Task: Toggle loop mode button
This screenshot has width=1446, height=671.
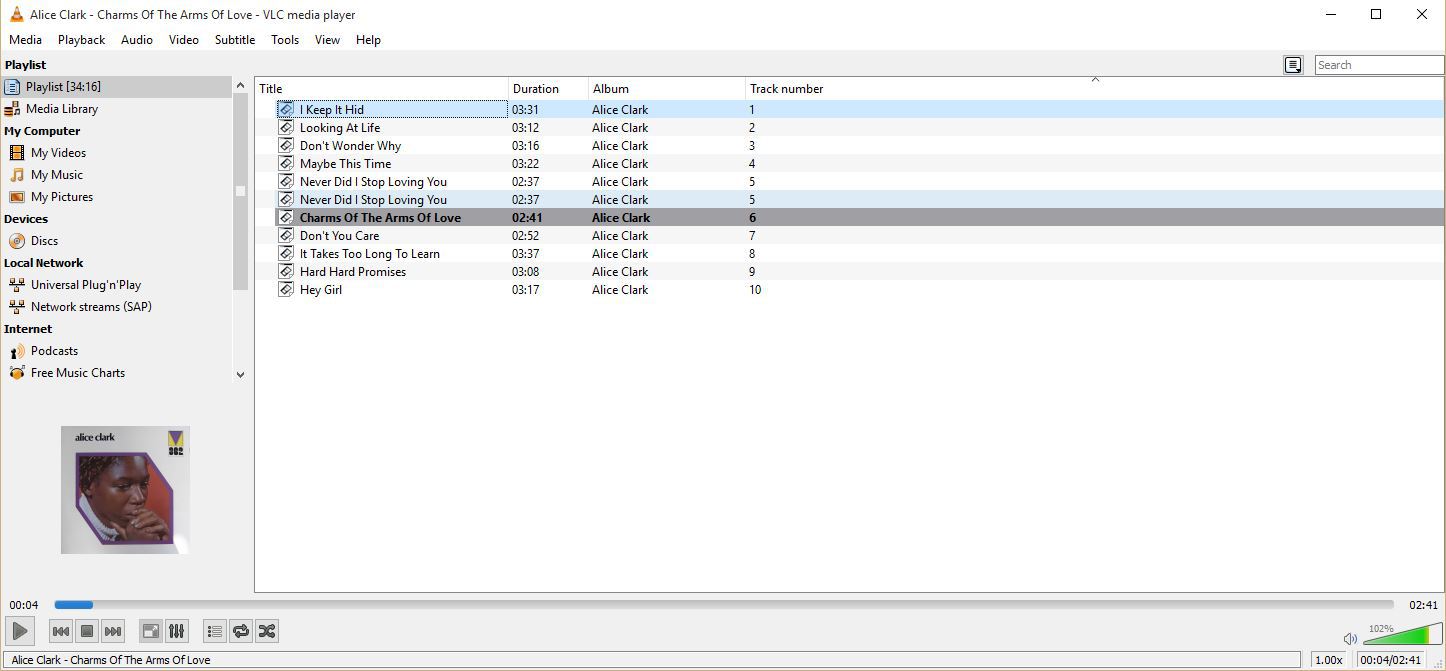Action: click(241, 631)
